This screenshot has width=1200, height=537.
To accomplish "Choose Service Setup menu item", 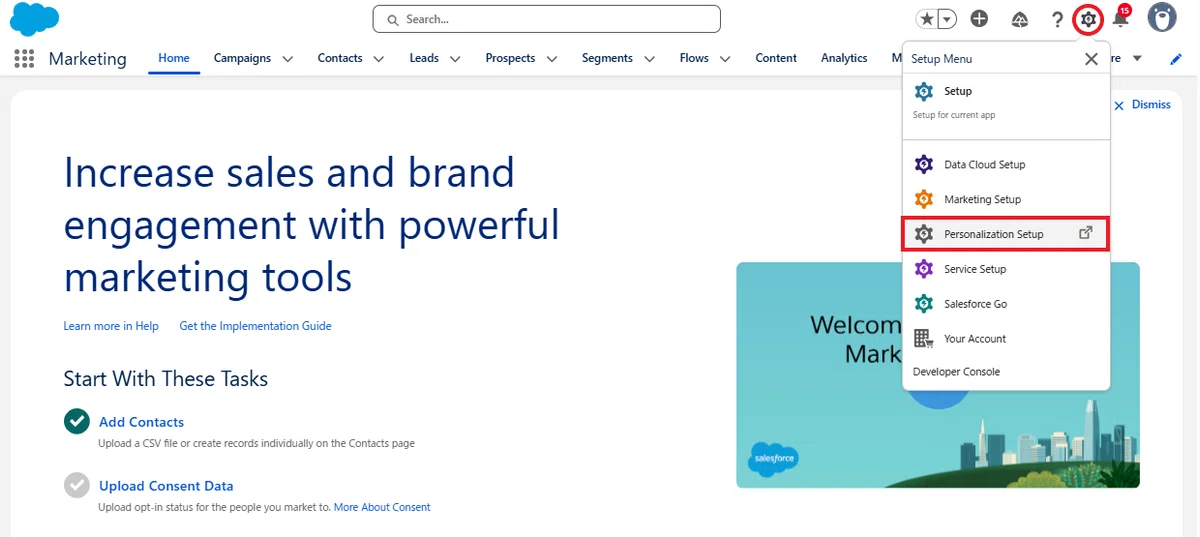I will pyautogui.click(x=1006, y=269).
